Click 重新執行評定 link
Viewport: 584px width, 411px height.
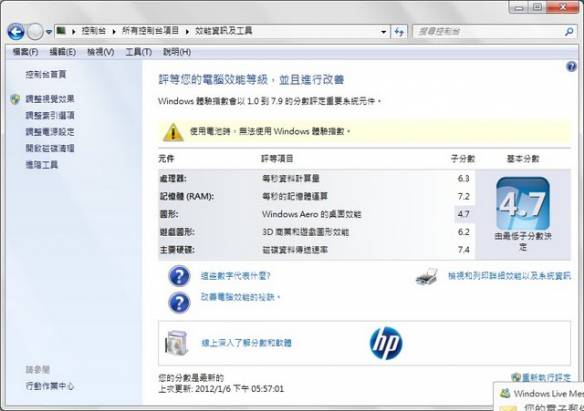(546, 377)
